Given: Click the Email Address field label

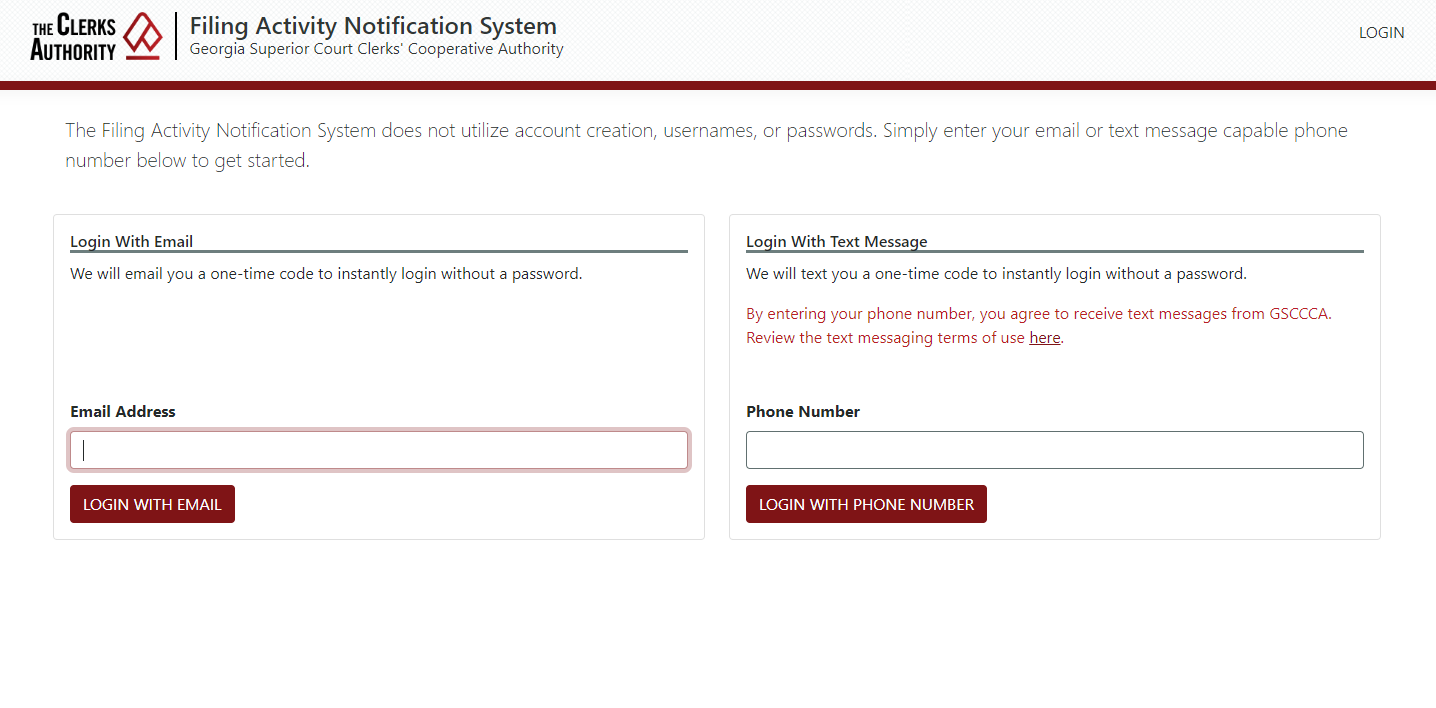Looking at the screenshot, I should [122, 411].
